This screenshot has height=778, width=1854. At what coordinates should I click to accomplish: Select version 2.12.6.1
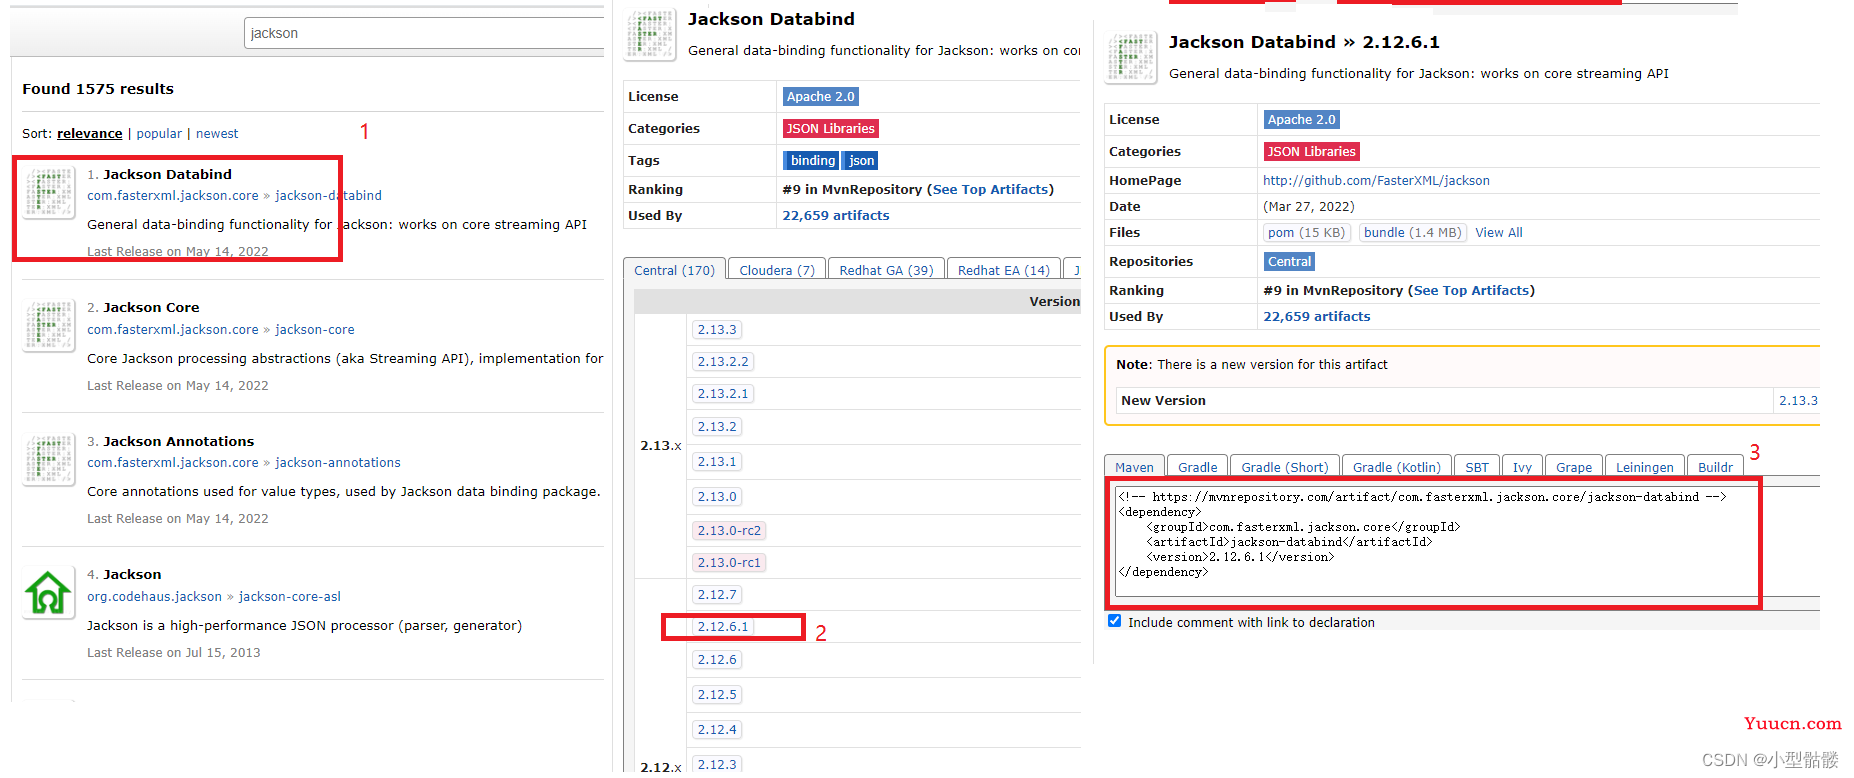pos(723,626)
